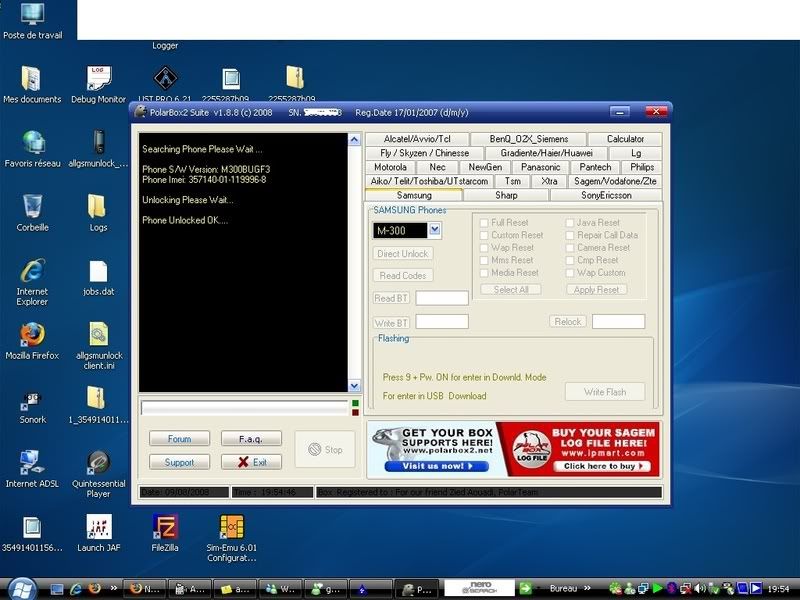The width and height of the screenshot is (800, 600).
Task: Open the F.a.q. button
Action: (x=251, y=439)
